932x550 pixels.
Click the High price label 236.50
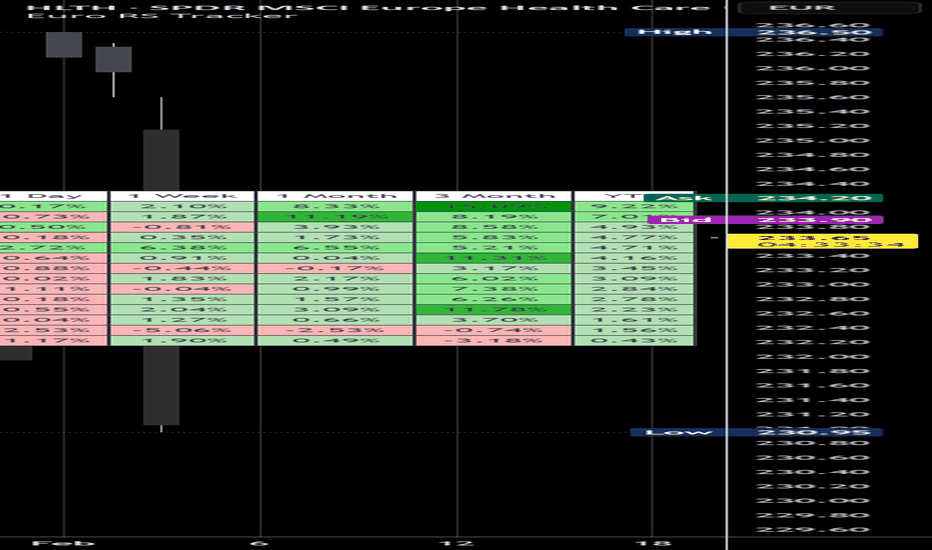754,32
